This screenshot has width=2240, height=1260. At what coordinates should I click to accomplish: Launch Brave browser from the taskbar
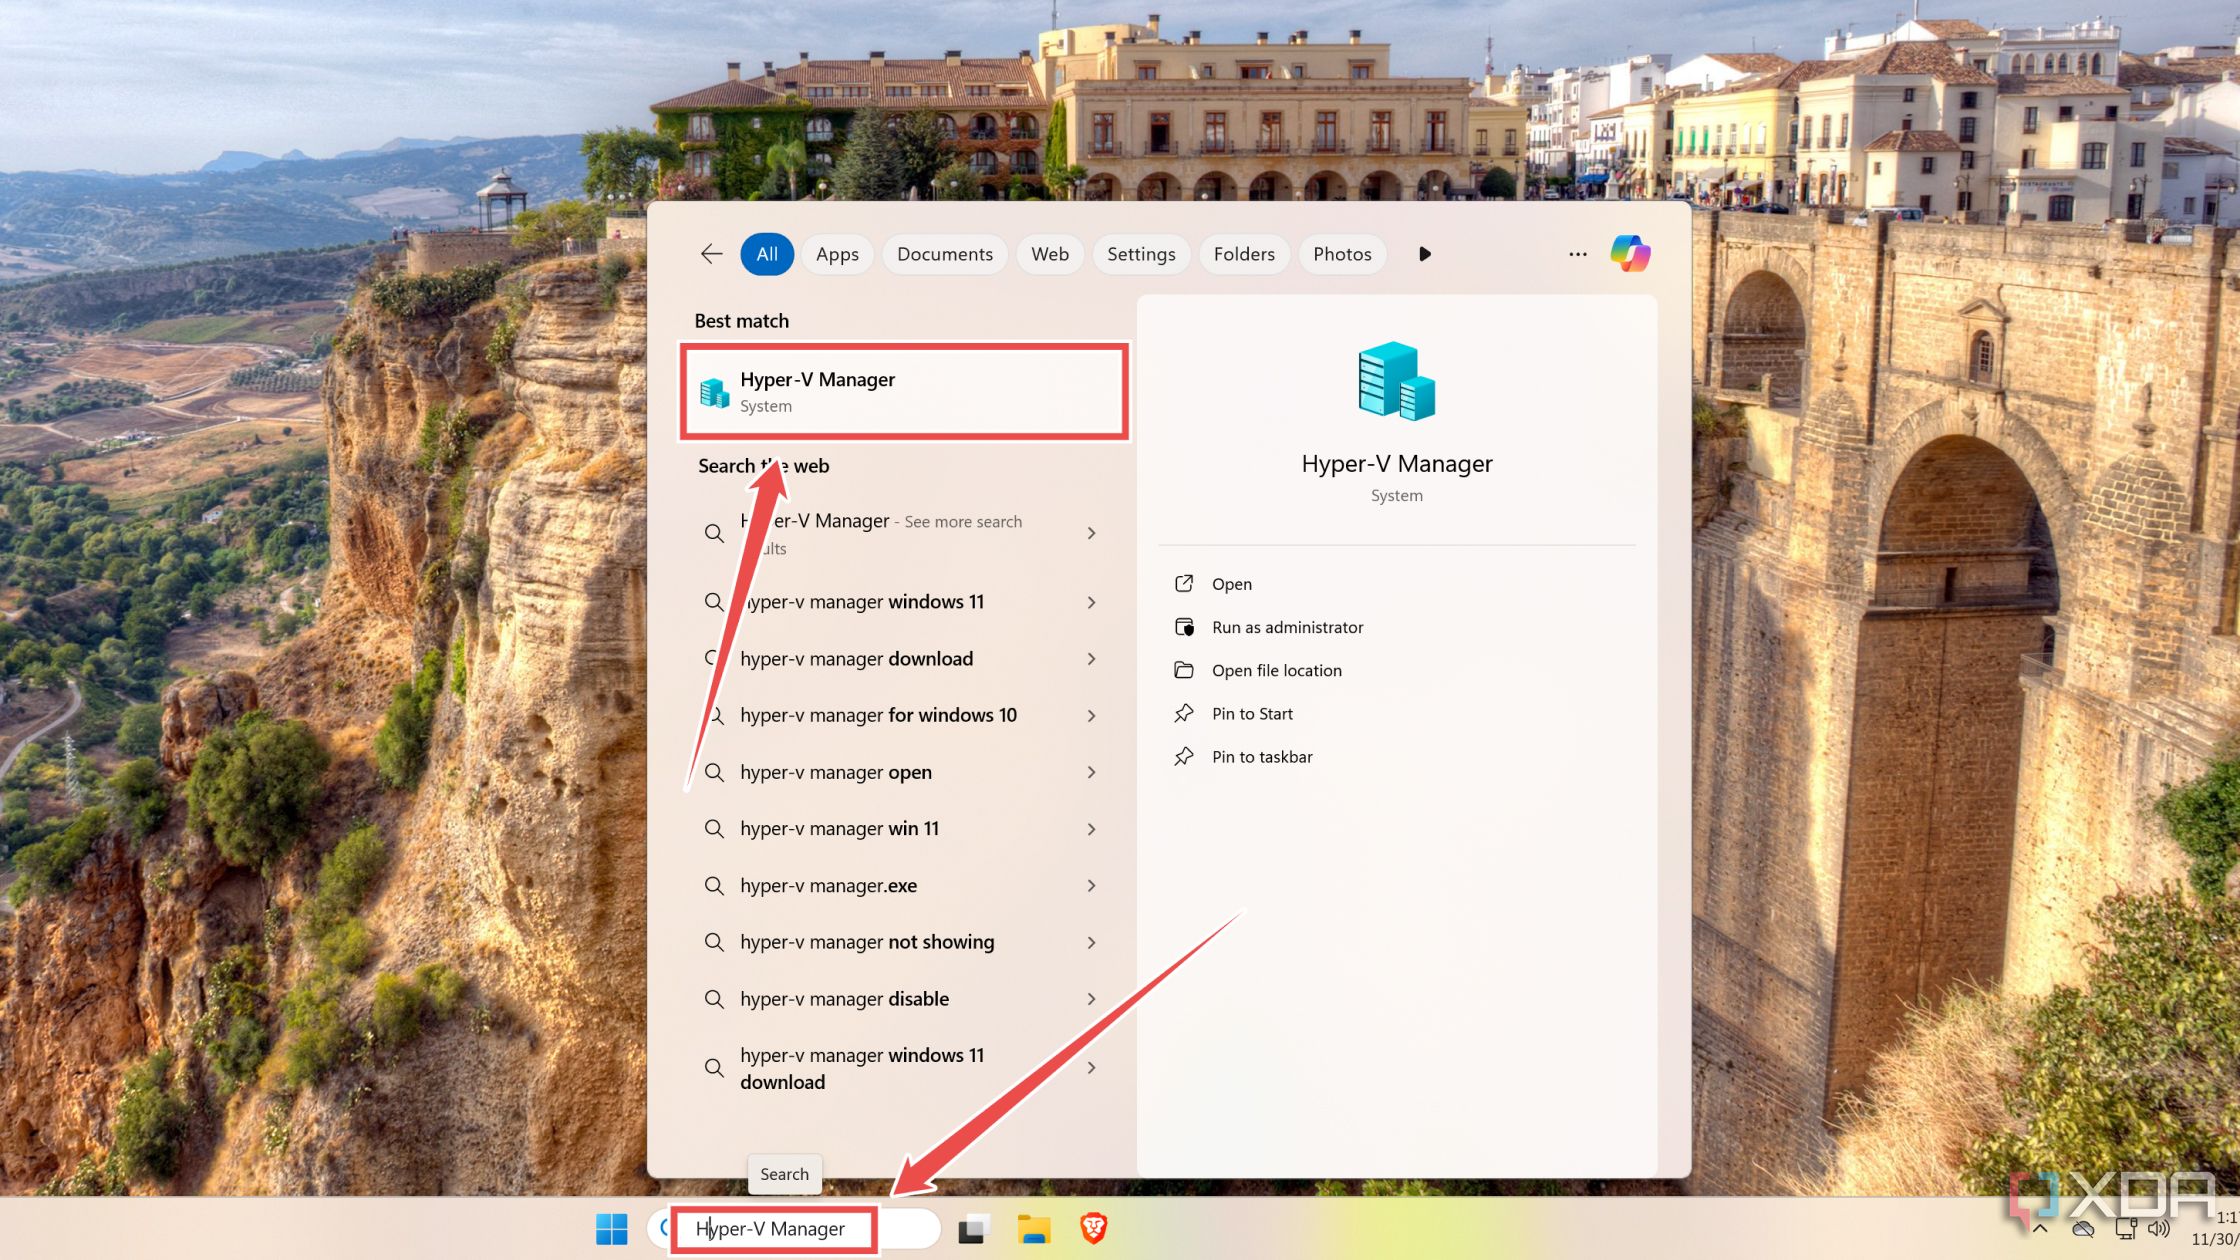click(1094, 1228)
